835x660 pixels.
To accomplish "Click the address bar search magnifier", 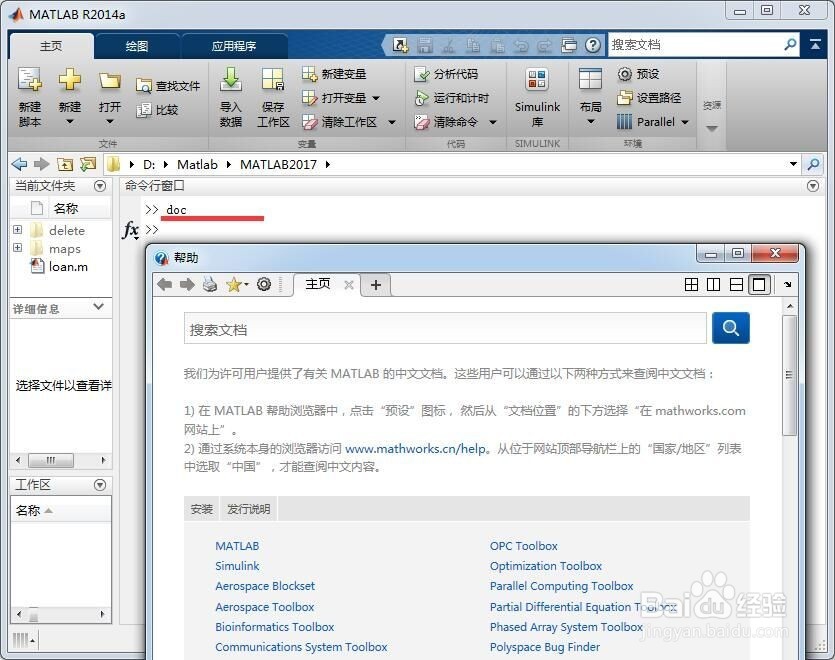I will tap(813, 164).
